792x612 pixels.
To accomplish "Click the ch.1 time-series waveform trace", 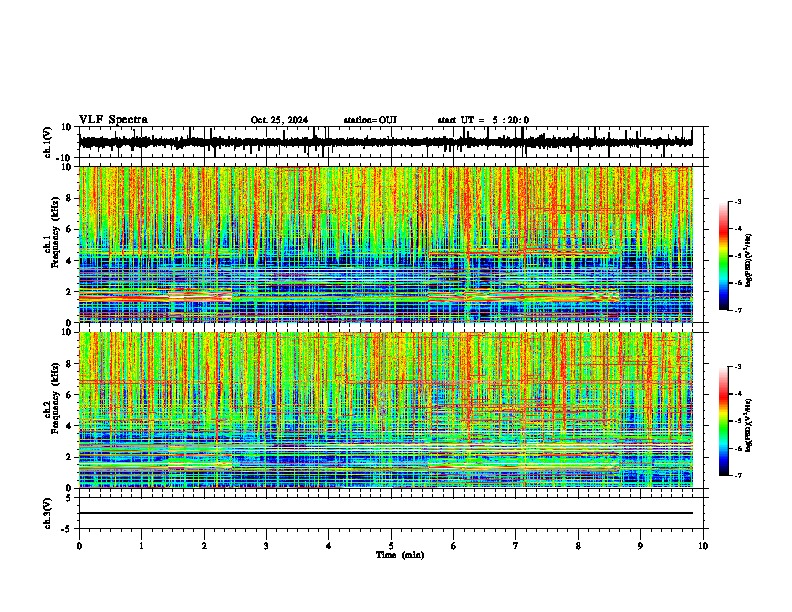I will [385, 142].
